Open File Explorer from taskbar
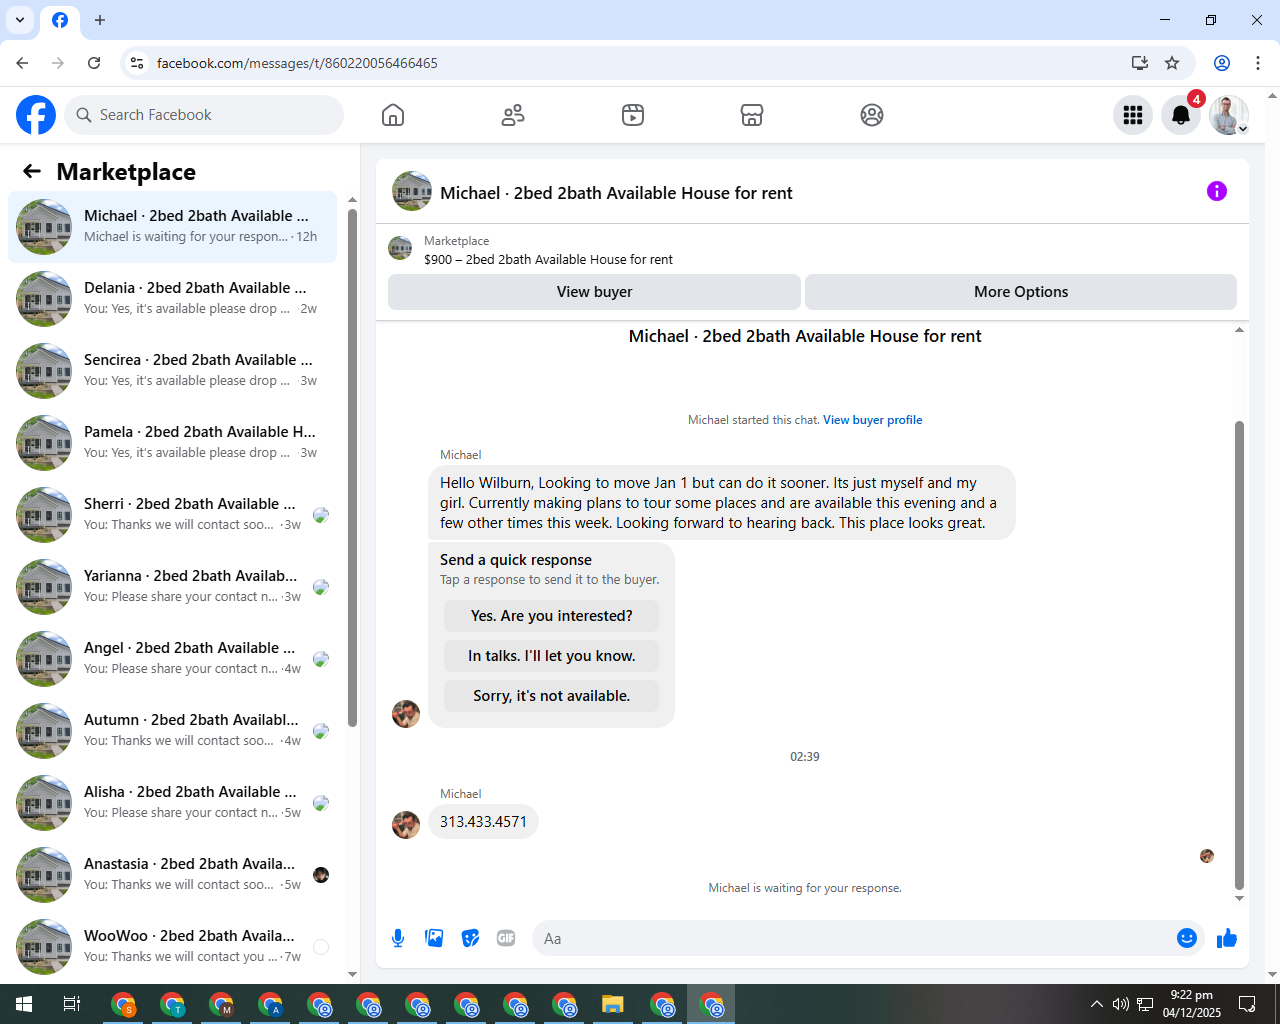 pyautogui.click(x=613, y=1004)
